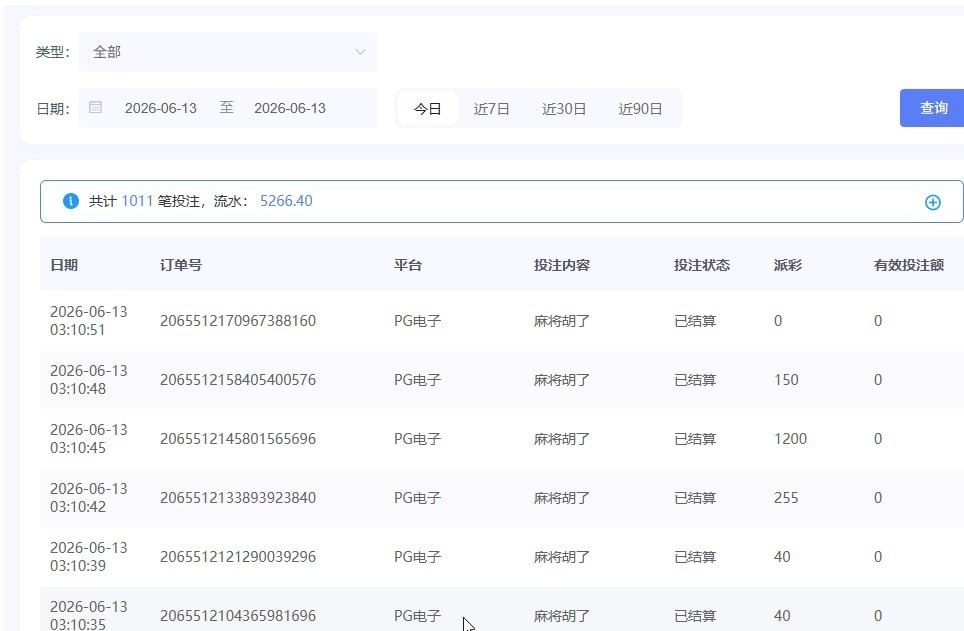The image size is (964, 631).
Task: Select the 近90日 date range tab
Action: pos(640,109)
